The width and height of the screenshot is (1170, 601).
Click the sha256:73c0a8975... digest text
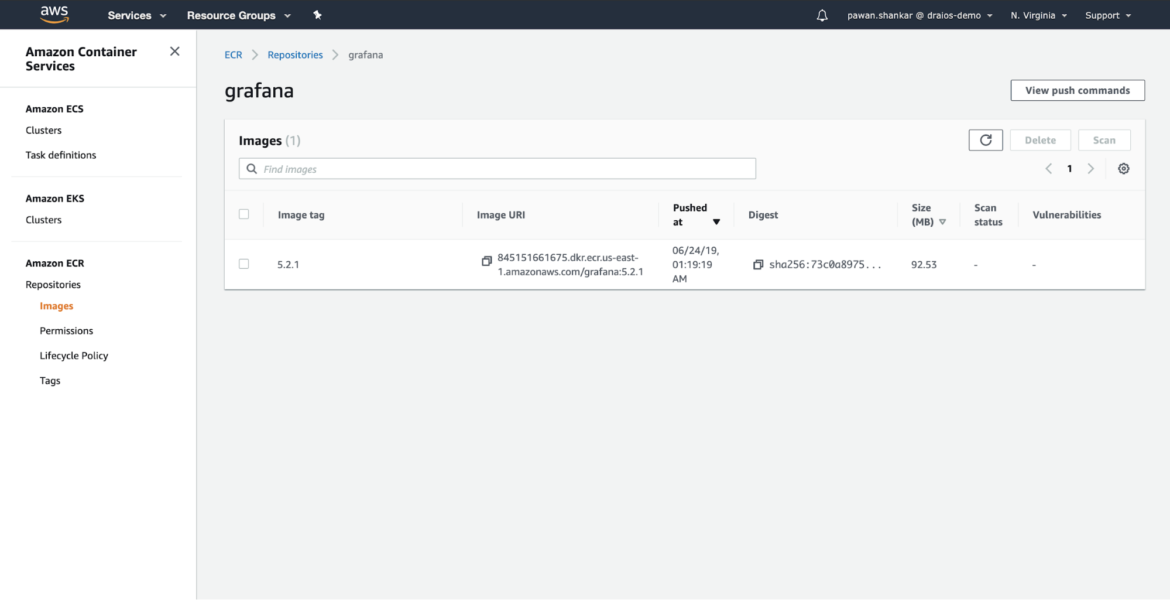pyautogui.click(x=825, y=264)
